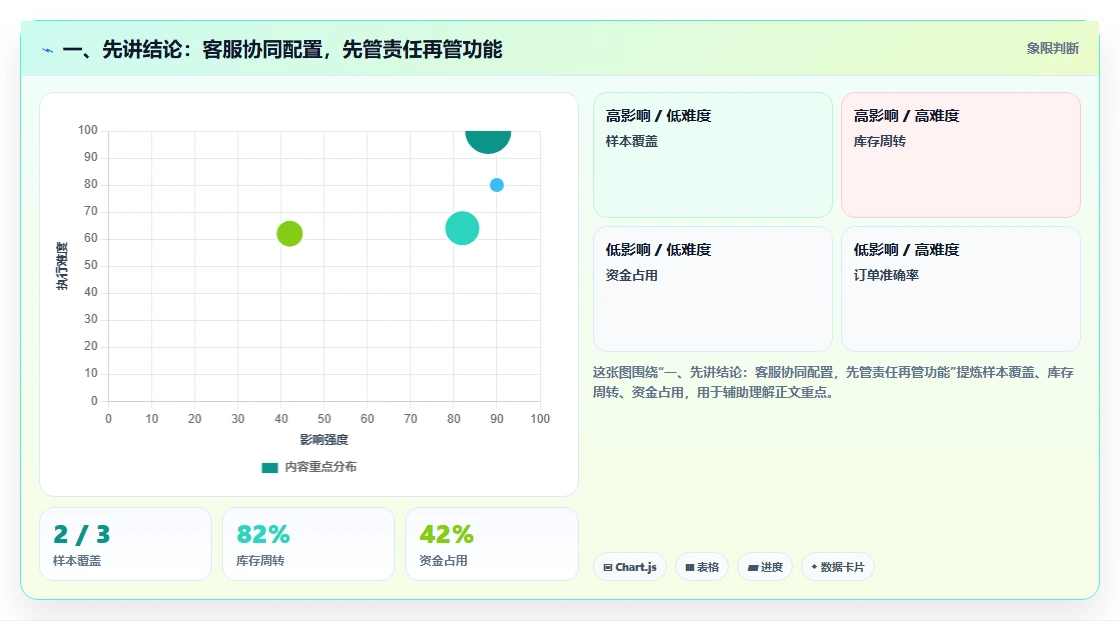
Task: Click the Chart.js tag chip
Action: [x=630, y=567]
